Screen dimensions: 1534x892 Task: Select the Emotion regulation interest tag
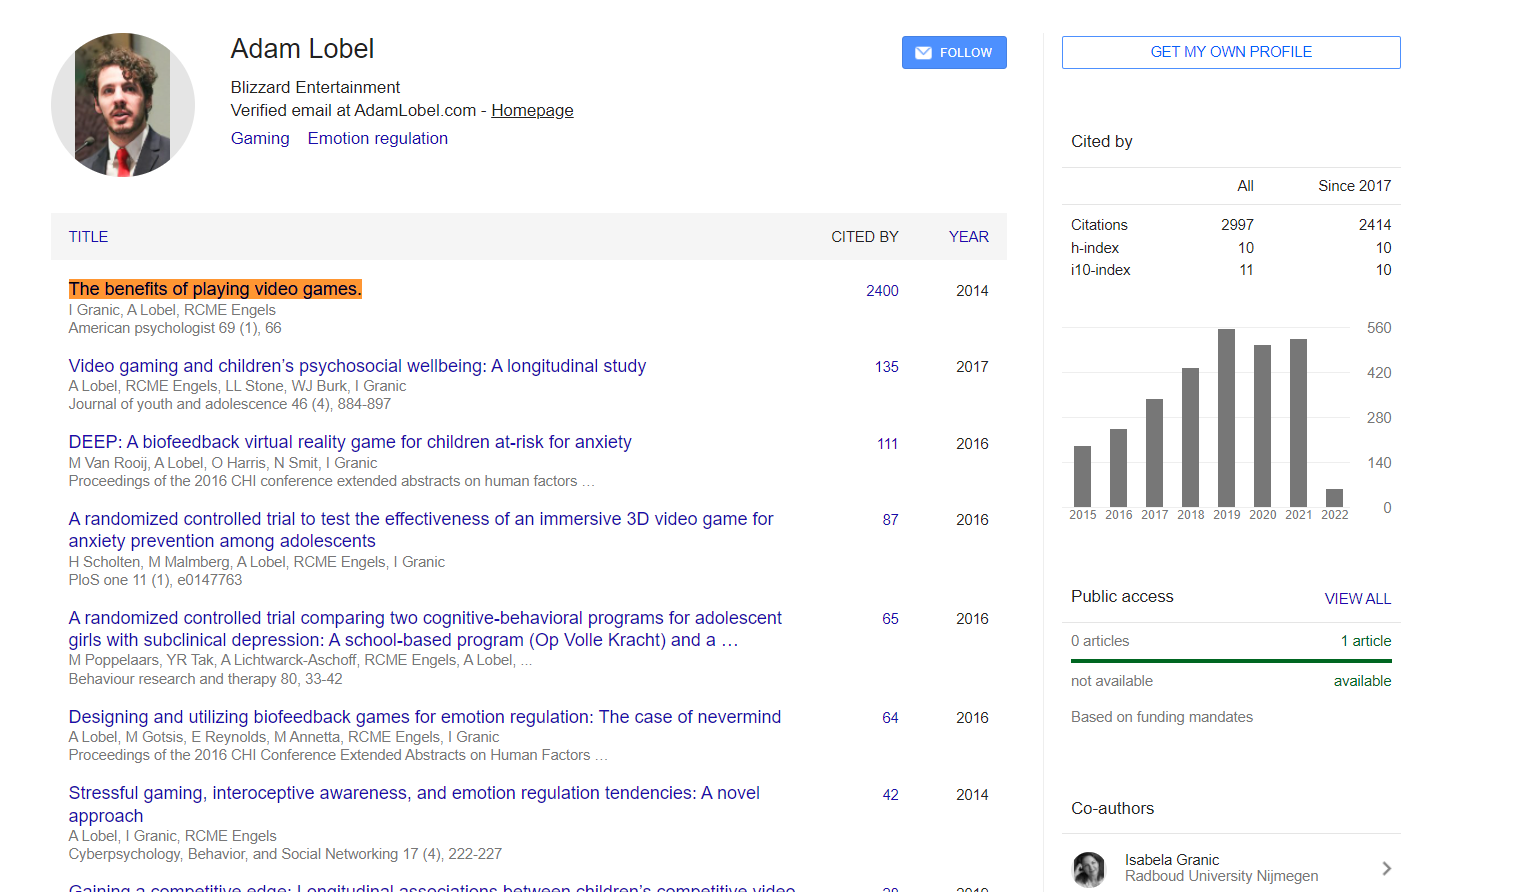pyautogui.click(x=378, y=139)
